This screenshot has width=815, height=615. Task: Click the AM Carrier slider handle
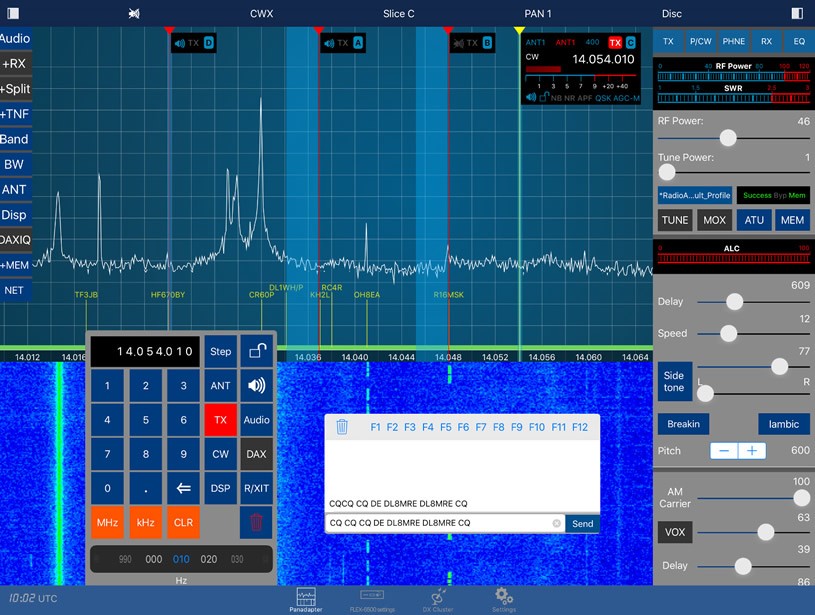[801, 498]
